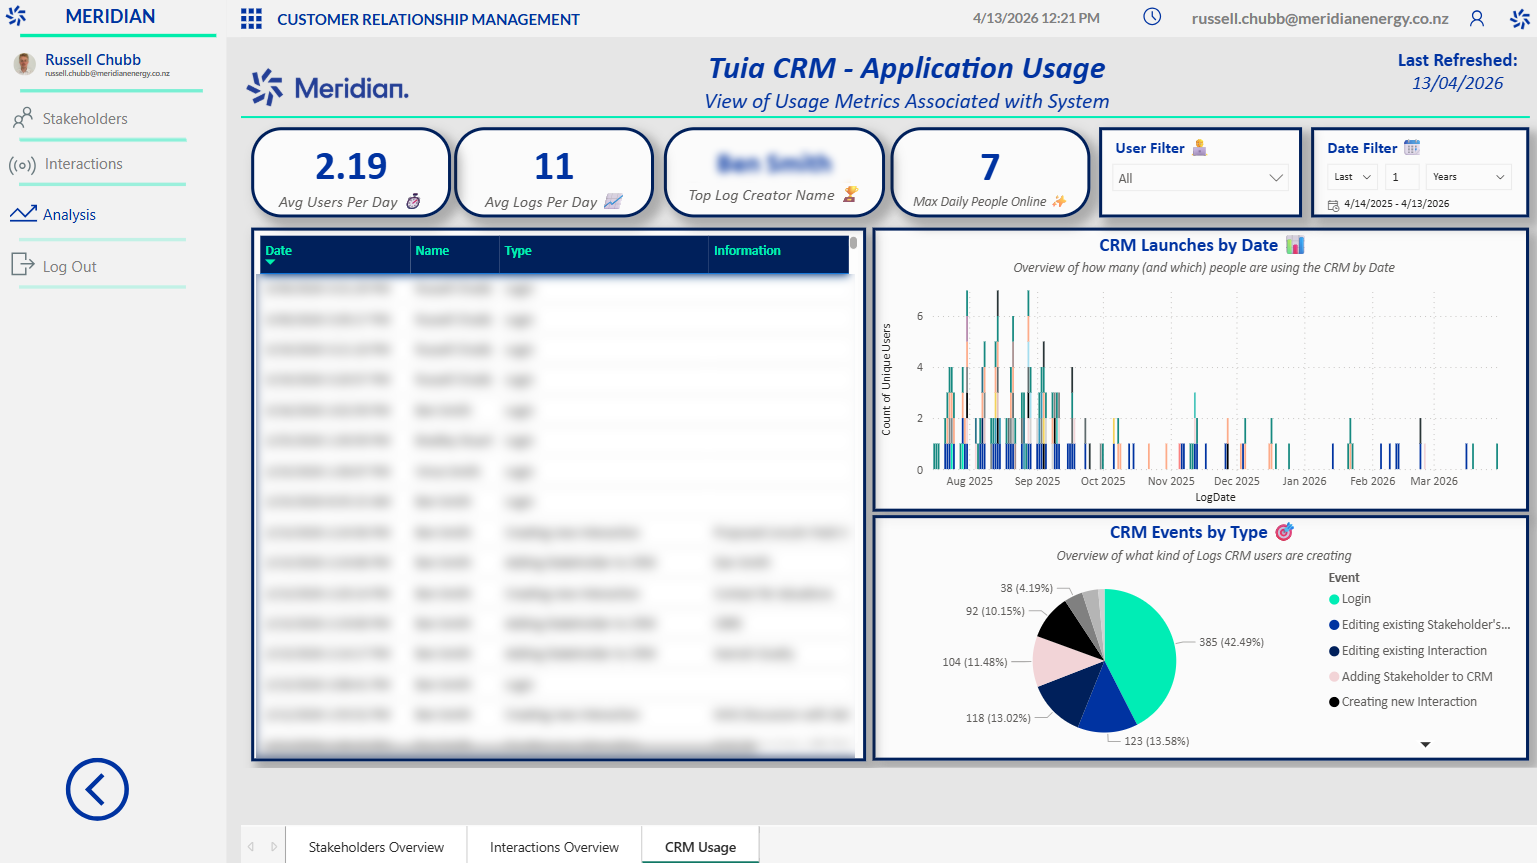This screenshot has height=863, width=1537.
Task: Click the calendar icon next to Date Filter
Action: (x=1412, y=147)
